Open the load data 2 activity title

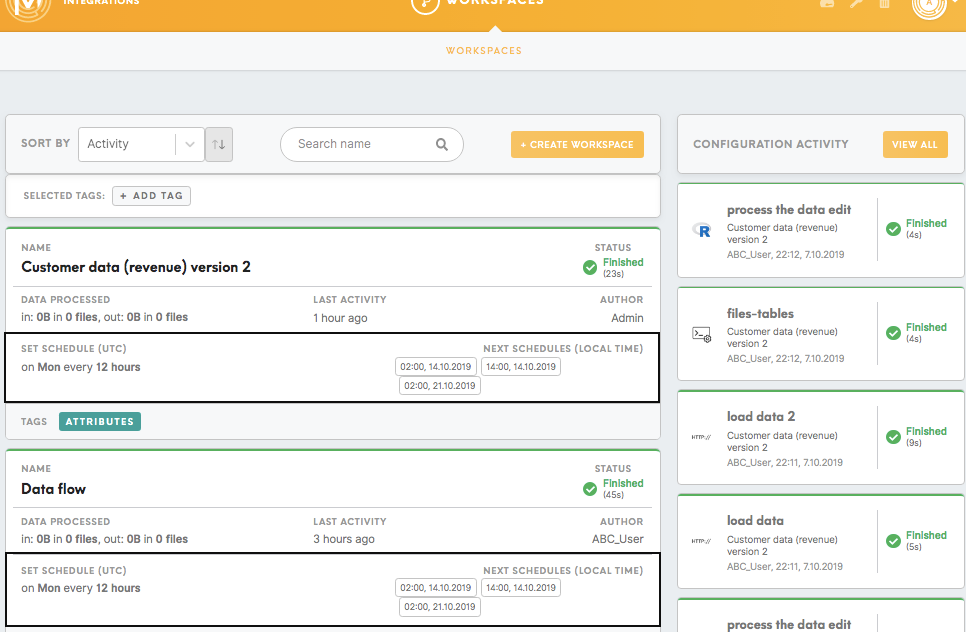[761, 417]
